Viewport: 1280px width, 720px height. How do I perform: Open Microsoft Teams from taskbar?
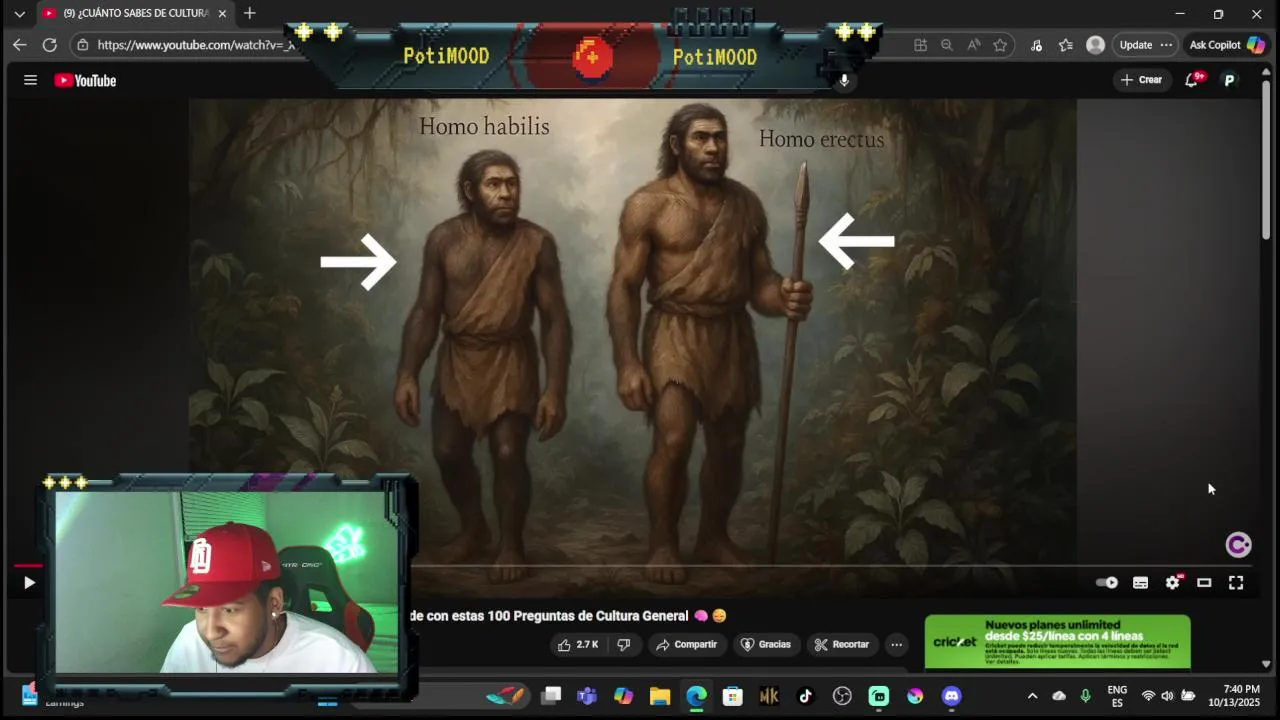587,696
